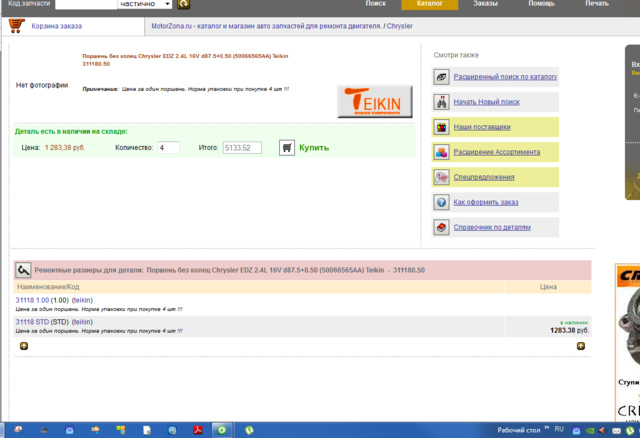Click the Цена column header

tap(548, 287)
